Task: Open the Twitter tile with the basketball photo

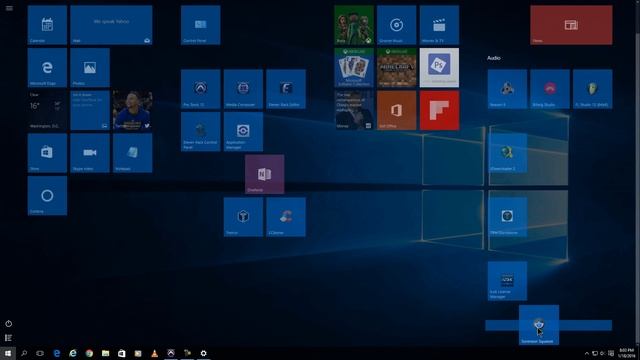Action: coord(133,110)
